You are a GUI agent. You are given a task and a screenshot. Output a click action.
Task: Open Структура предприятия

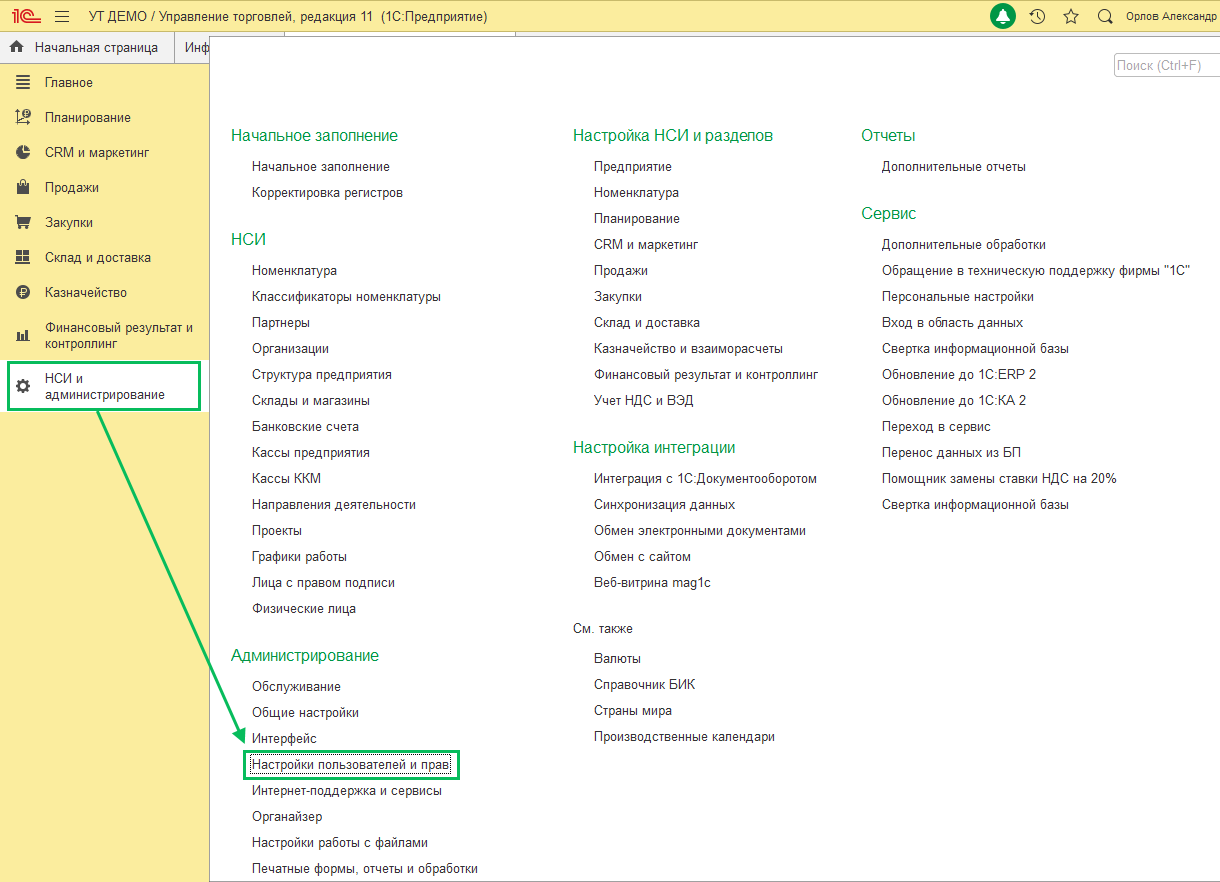click(x=322, y=374)
